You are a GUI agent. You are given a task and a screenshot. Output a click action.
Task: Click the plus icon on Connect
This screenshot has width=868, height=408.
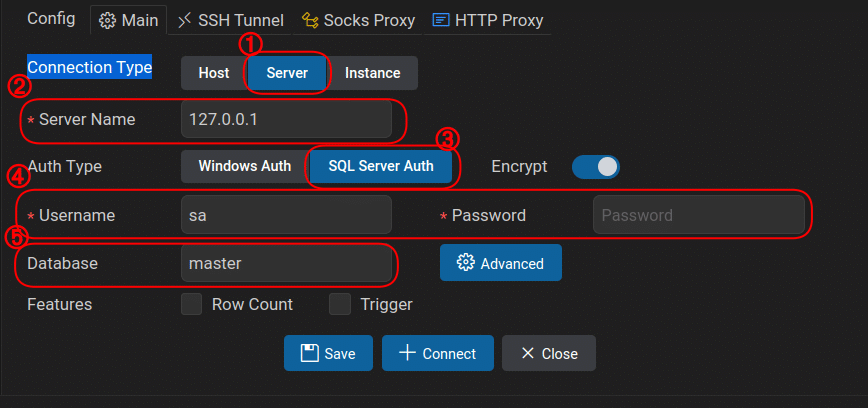407,353
